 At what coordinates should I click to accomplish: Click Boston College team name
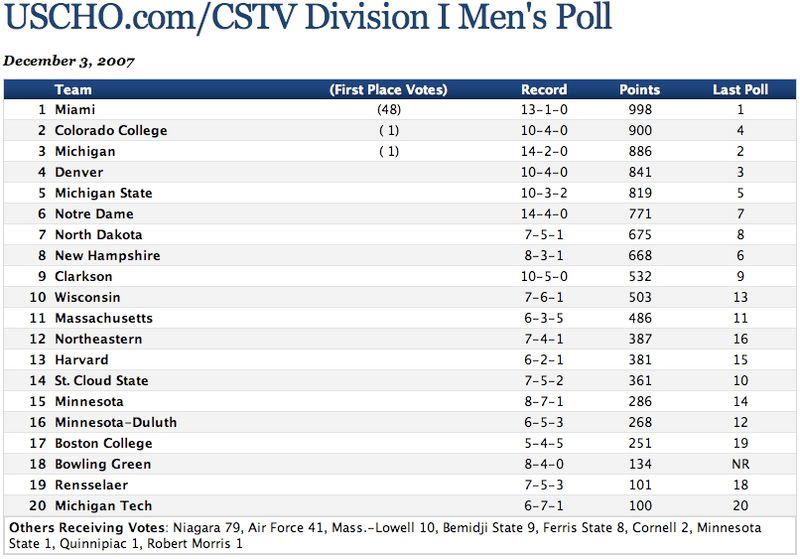click(104, 443)
